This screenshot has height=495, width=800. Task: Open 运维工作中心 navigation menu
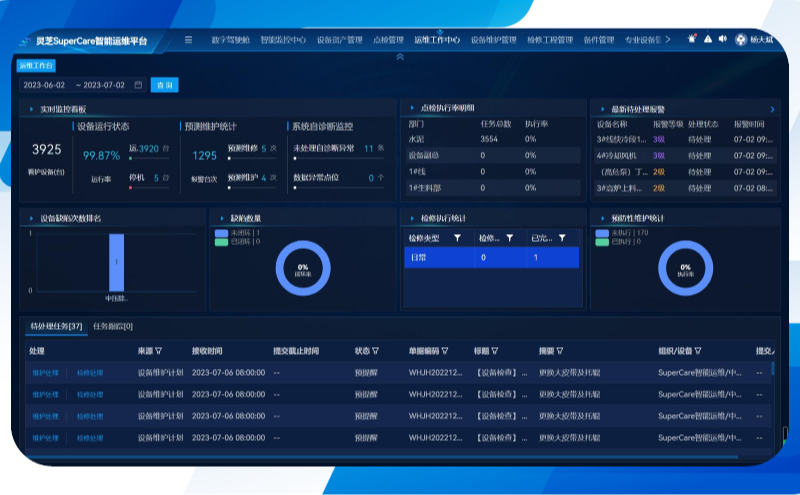435,40
